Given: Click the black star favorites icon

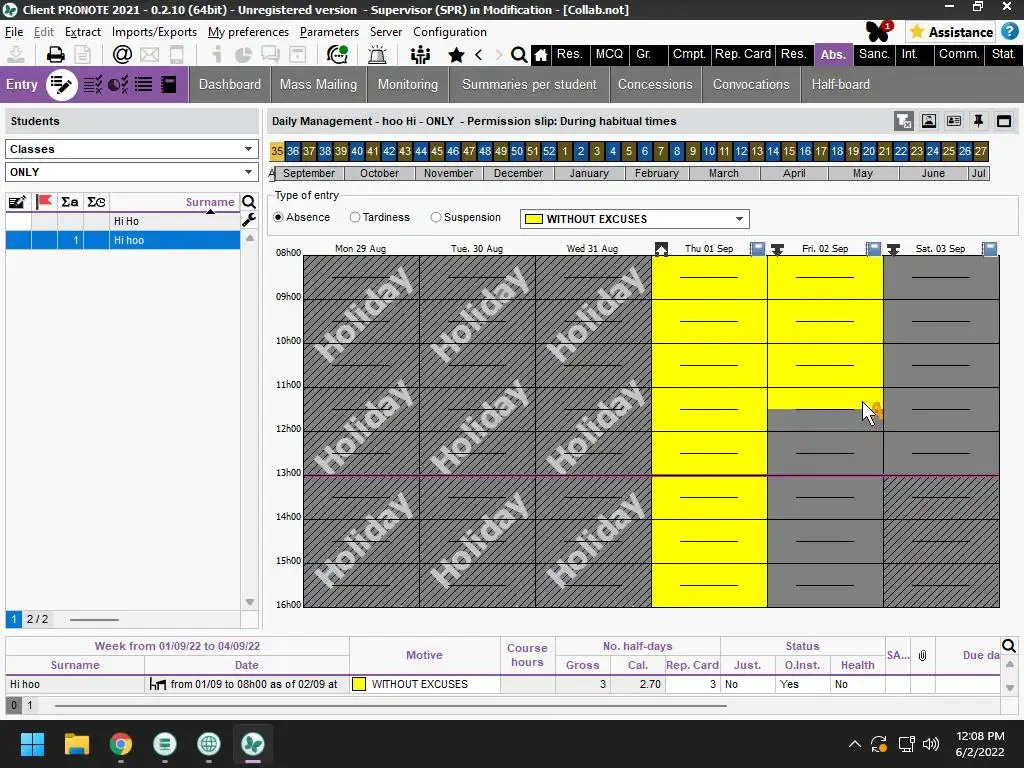Looking at the screenshot, I should (x=456, y=54).
